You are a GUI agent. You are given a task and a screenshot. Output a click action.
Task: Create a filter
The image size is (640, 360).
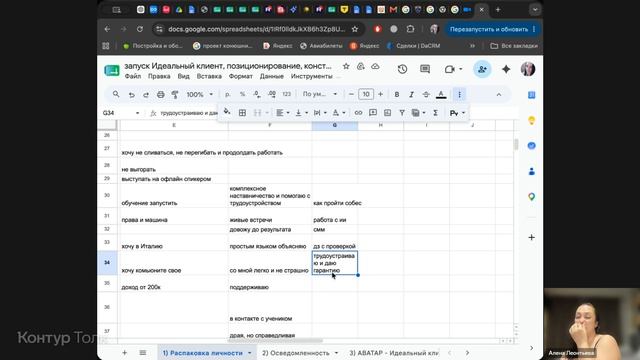(x=402, y=113)
